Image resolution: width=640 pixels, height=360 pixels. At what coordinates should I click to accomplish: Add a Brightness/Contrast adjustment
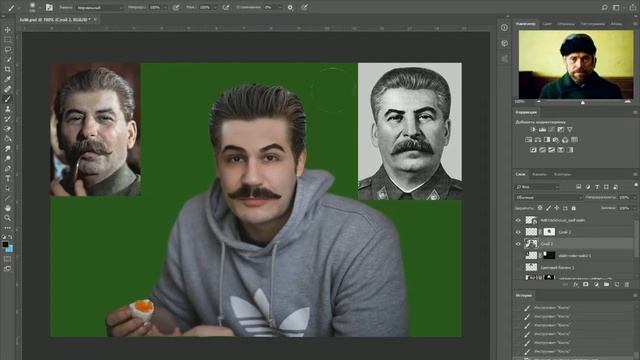tap(533, 129)
